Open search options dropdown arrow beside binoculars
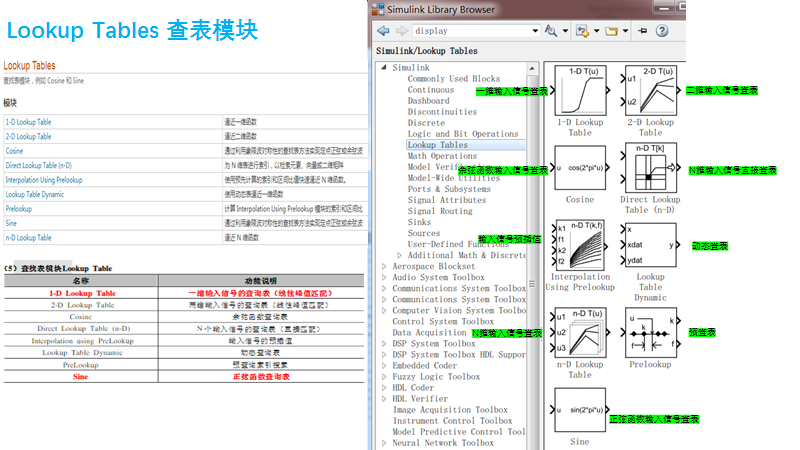This screenshot has width=800, height=450. 565,31
